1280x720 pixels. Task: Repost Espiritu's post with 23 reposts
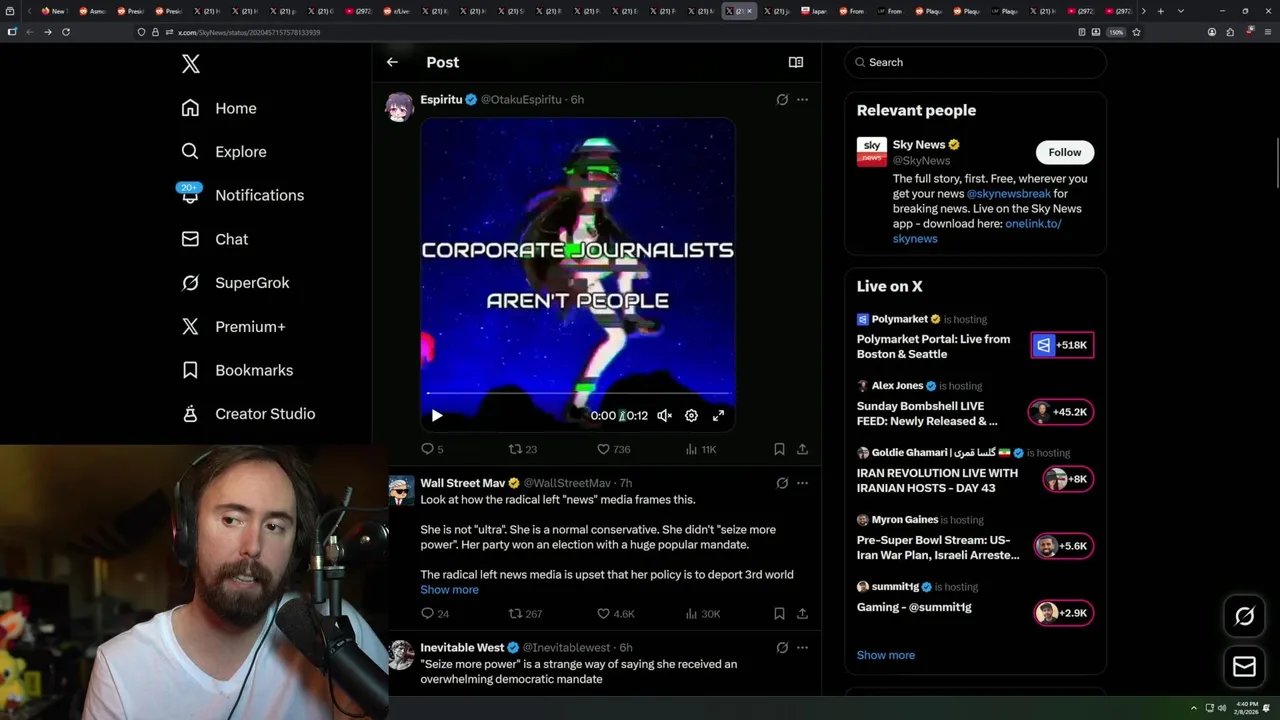point(523,449)
